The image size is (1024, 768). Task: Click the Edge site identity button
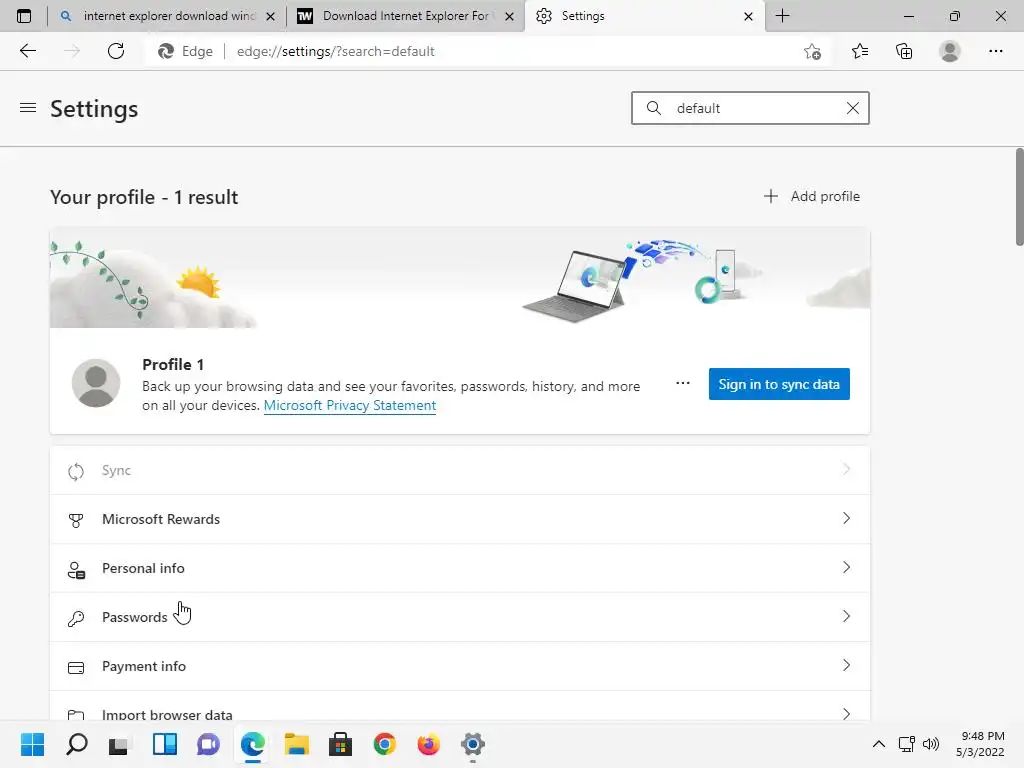pos(185,52)
